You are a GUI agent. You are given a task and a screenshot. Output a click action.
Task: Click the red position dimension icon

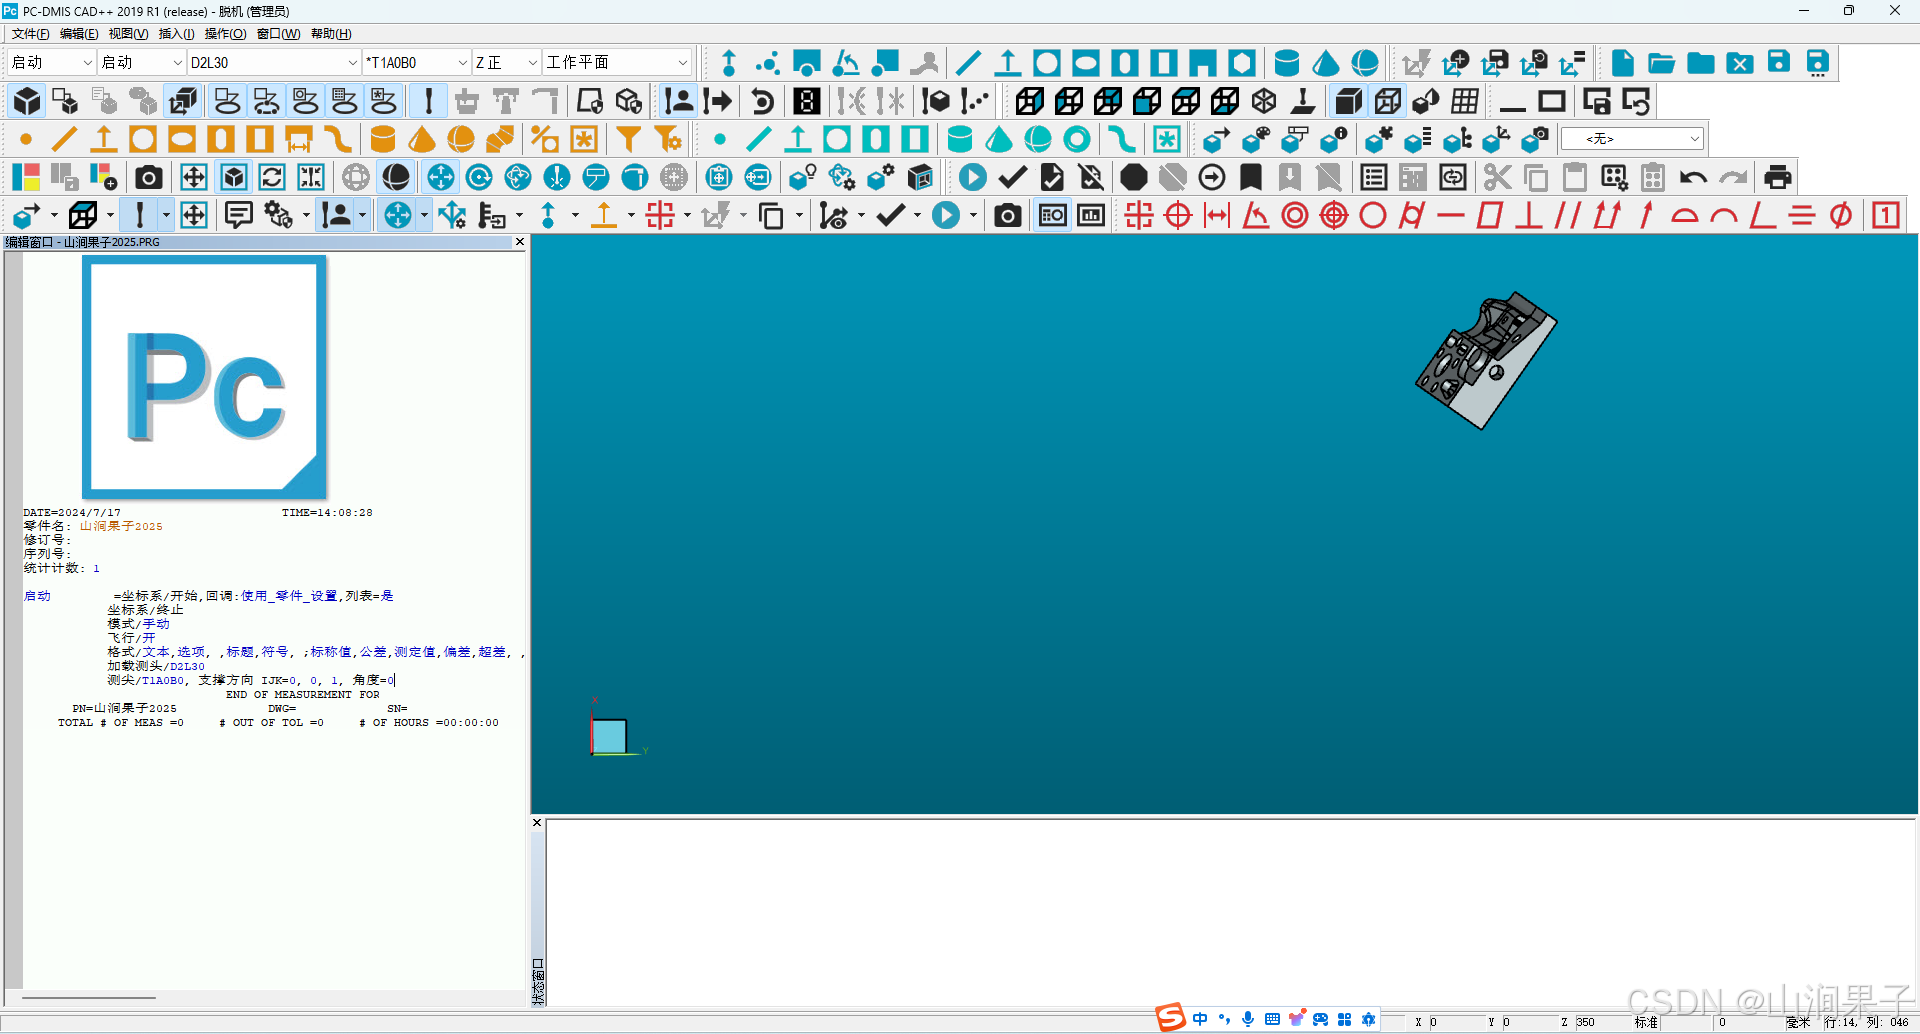[x=1178, y=215]
